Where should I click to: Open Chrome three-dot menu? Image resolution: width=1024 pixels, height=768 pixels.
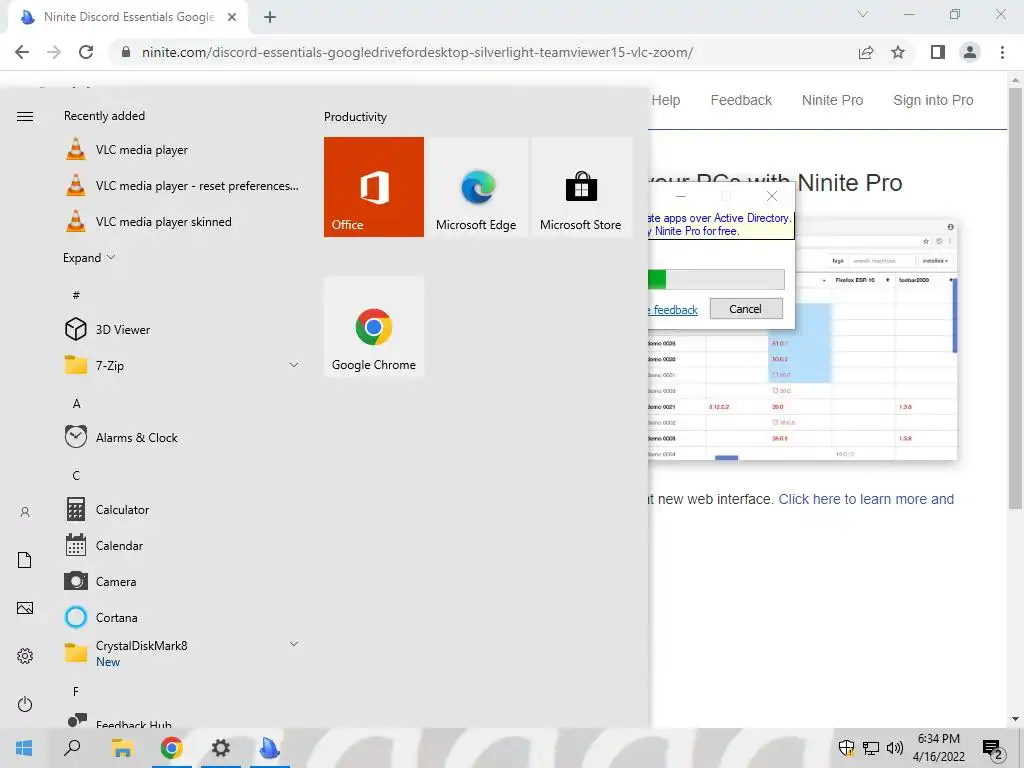tap(1002, 52)
